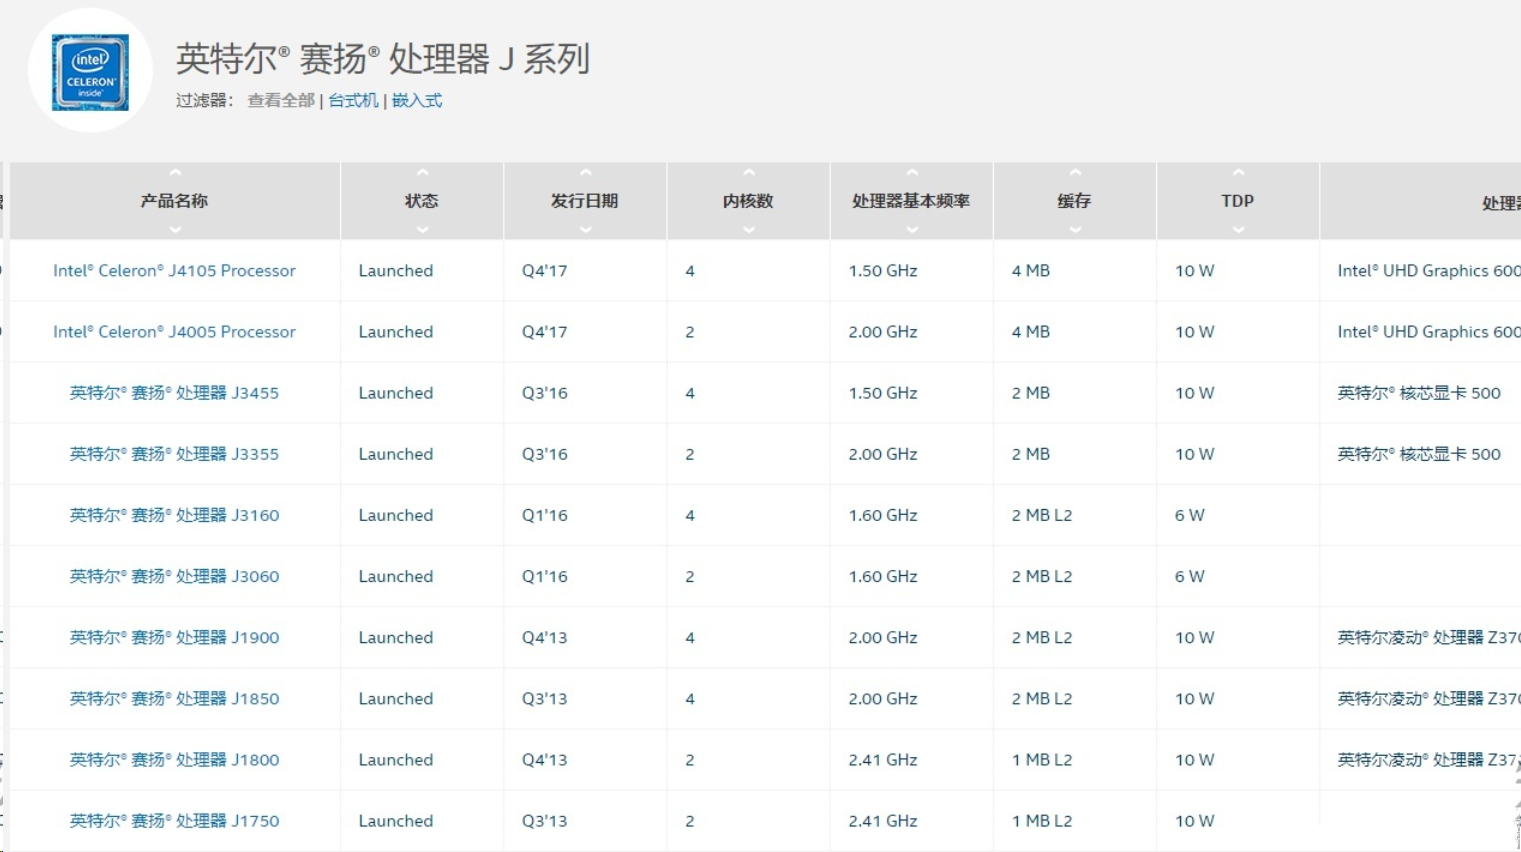Click the Intel Celeron inside logo badge
Viewport: 1521px width, 852px height.
coord(90,72)
